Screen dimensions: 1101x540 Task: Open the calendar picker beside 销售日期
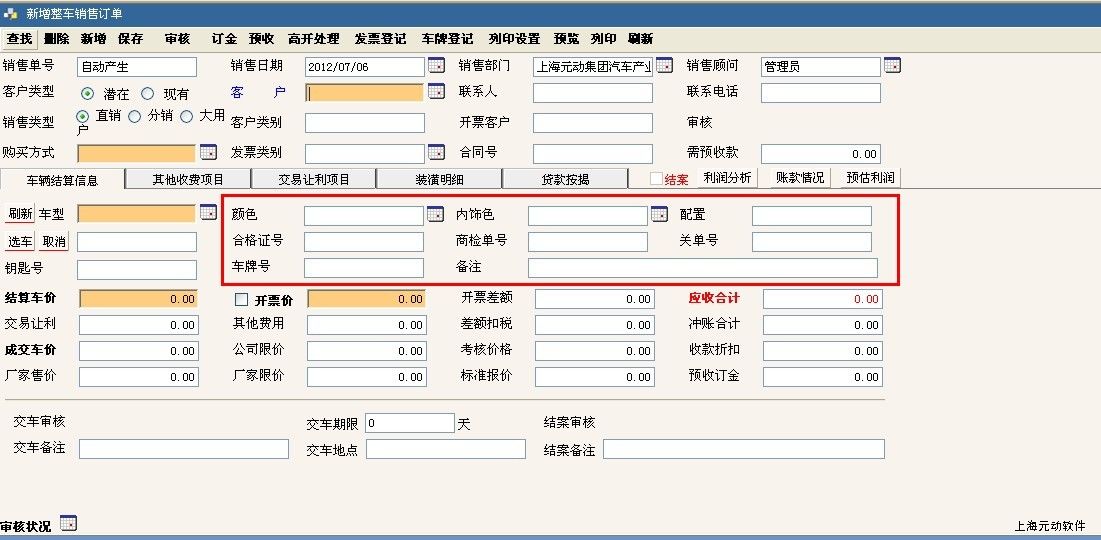[436, 66]
